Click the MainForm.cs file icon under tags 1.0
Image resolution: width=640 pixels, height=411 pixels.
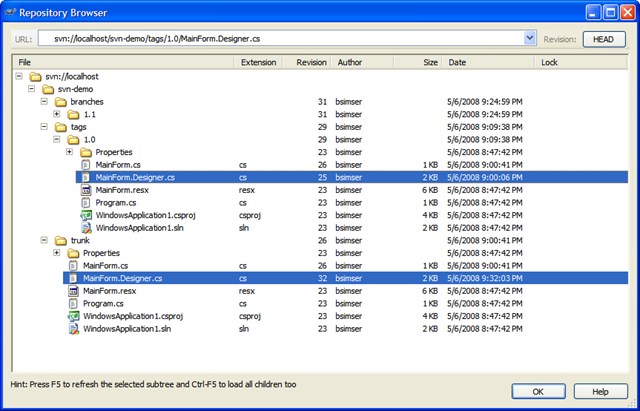(86, 165)
